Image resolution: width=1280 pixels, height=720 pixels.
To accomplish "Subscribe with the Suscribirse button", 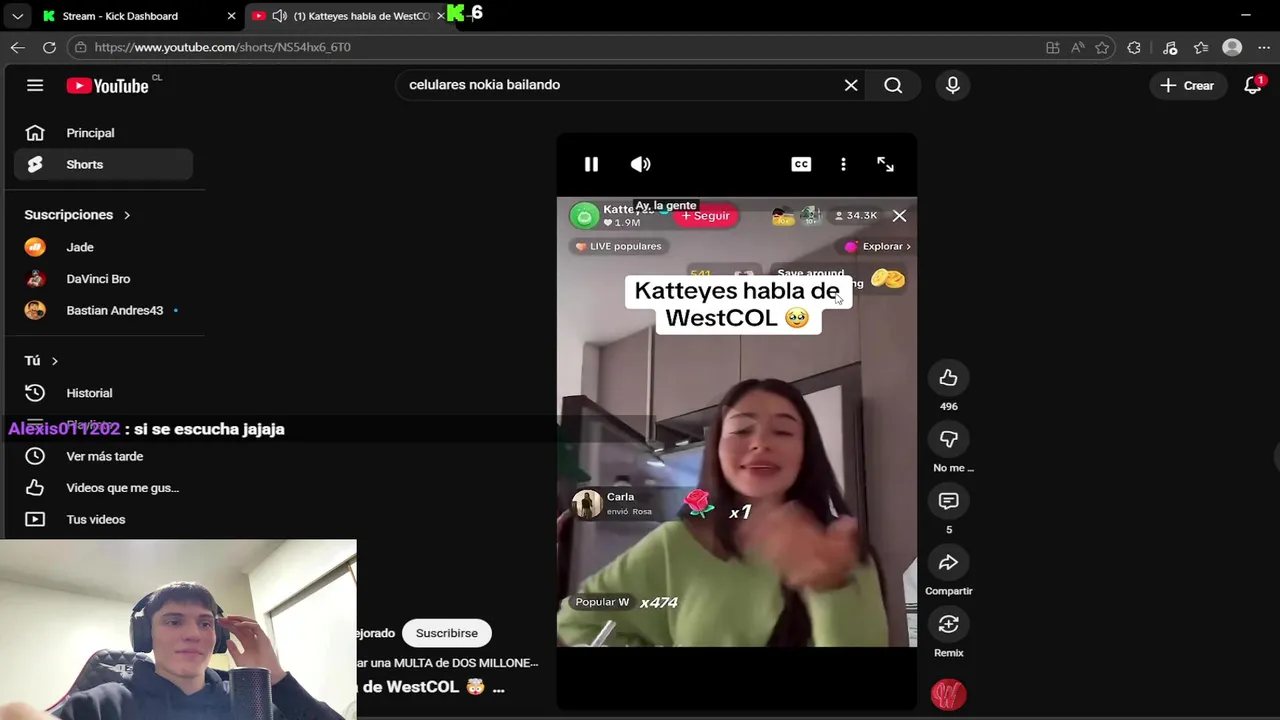I will pos(446,633).
